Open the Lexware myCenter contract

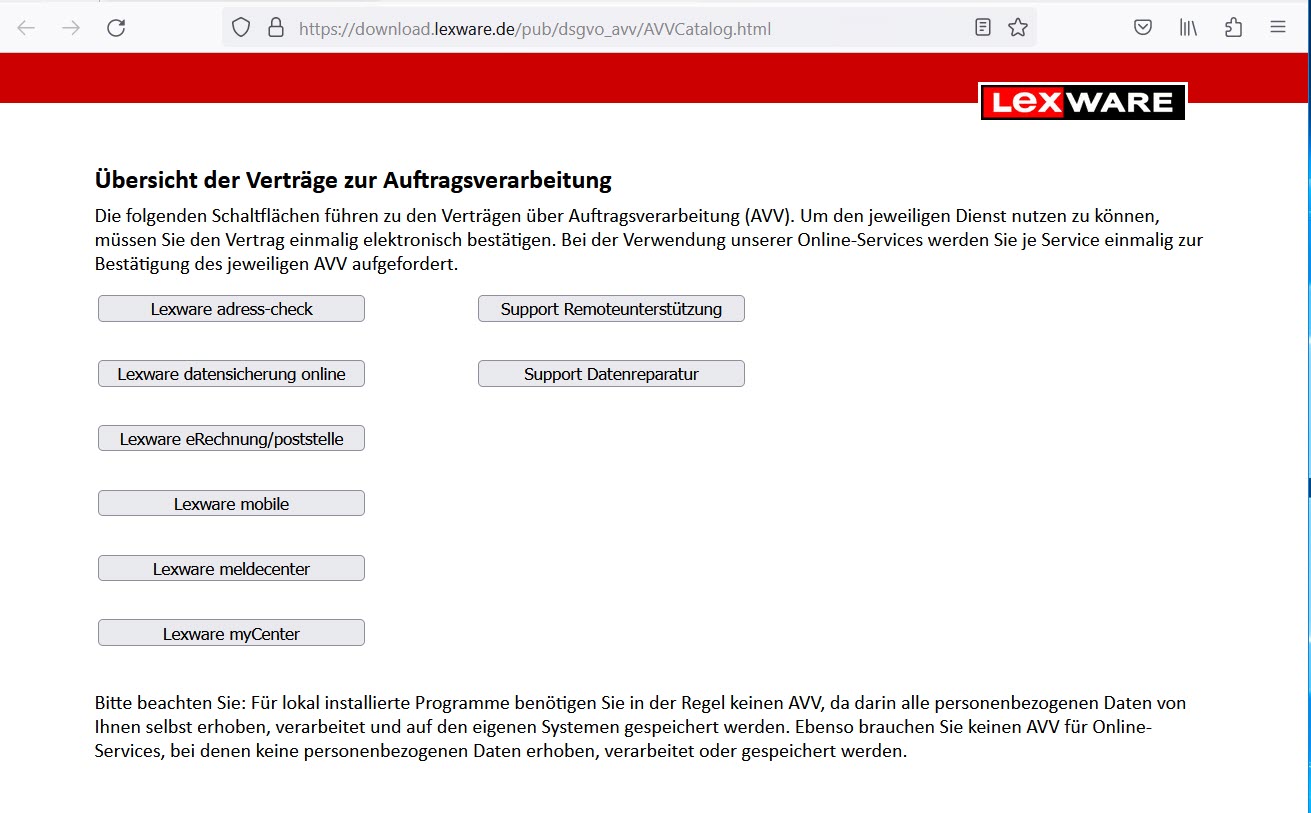(231, 632)
